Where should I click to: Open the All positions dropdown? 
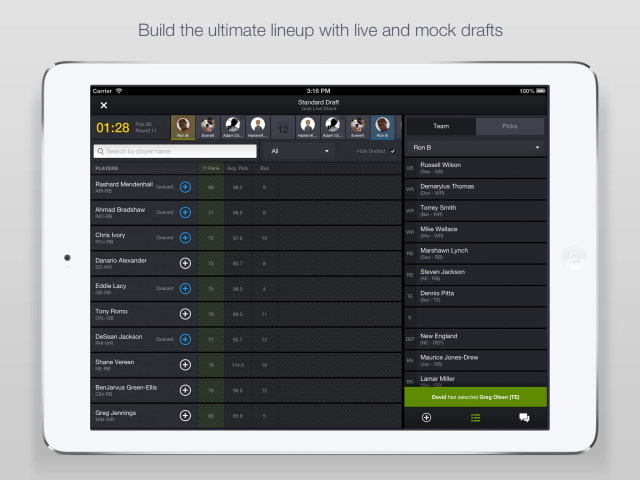pos(299,151)
